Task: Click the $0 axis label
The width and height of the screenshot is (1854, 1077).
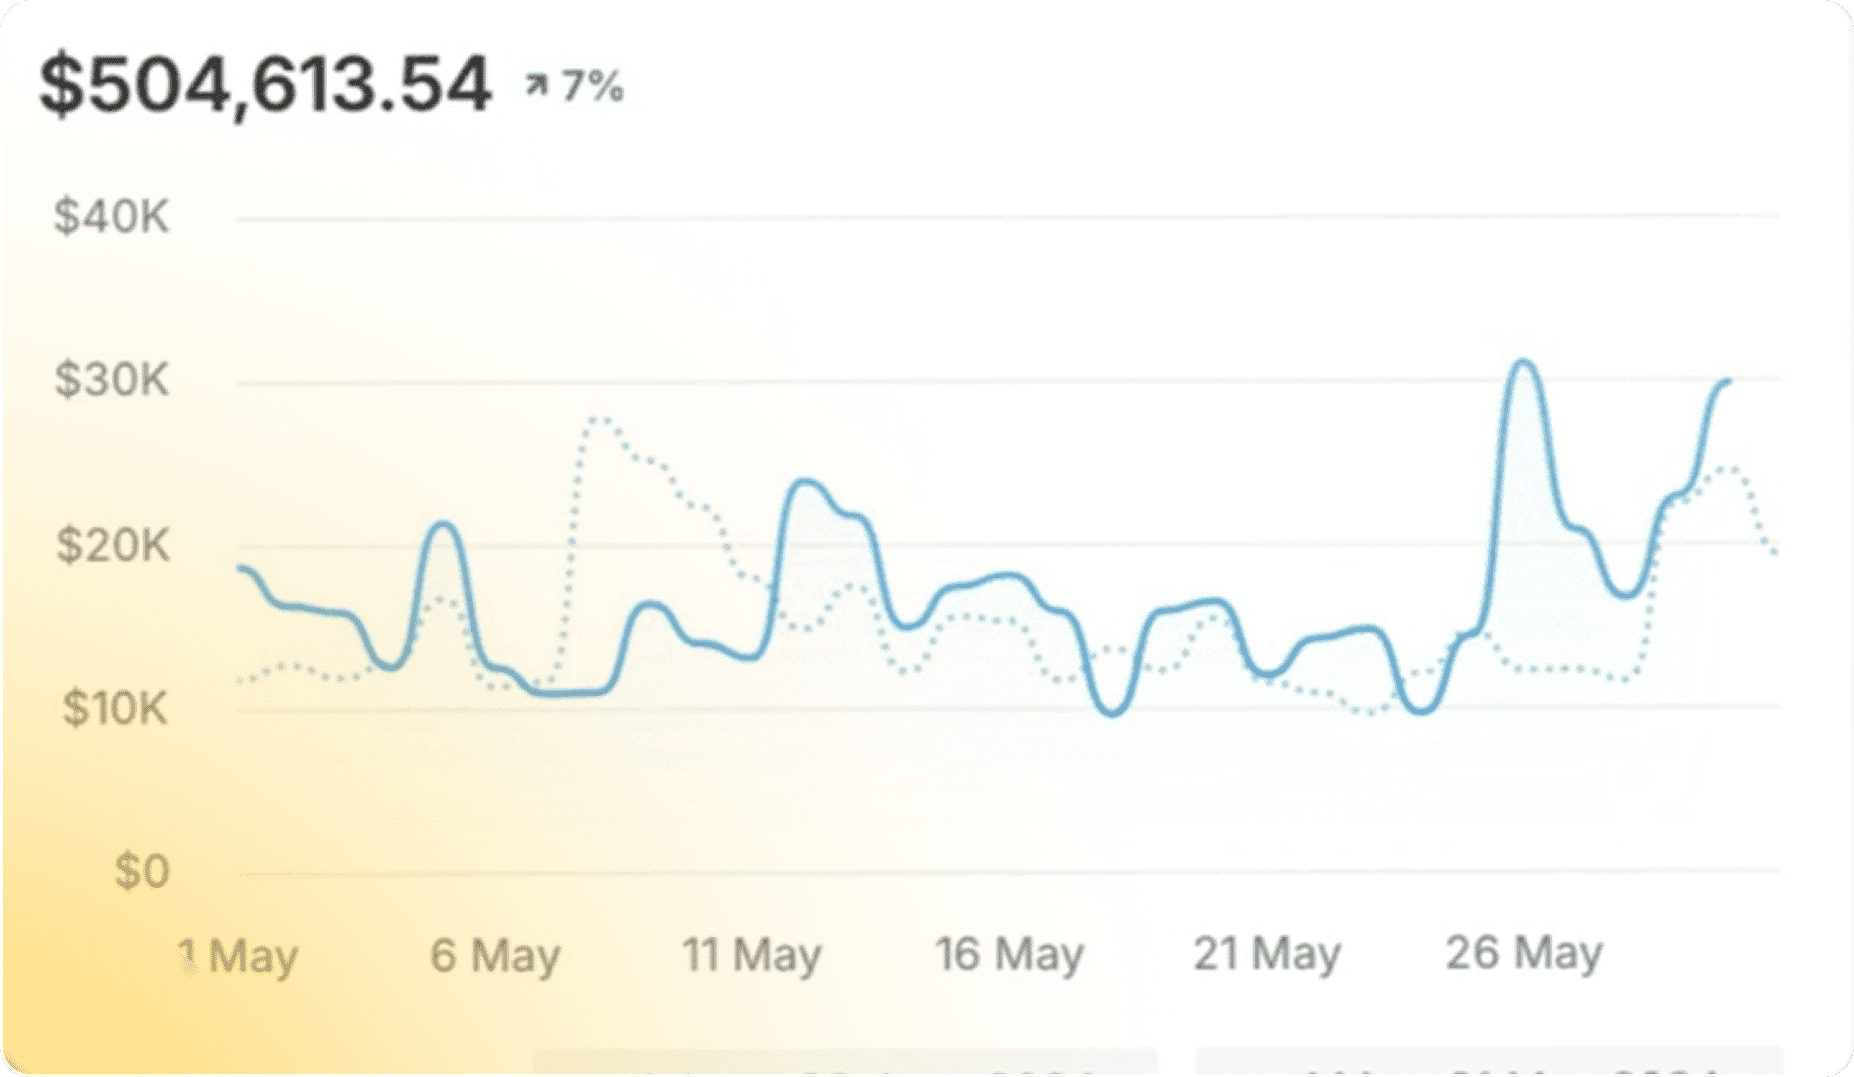Action: pyautogui.click(x=142, y=872)
